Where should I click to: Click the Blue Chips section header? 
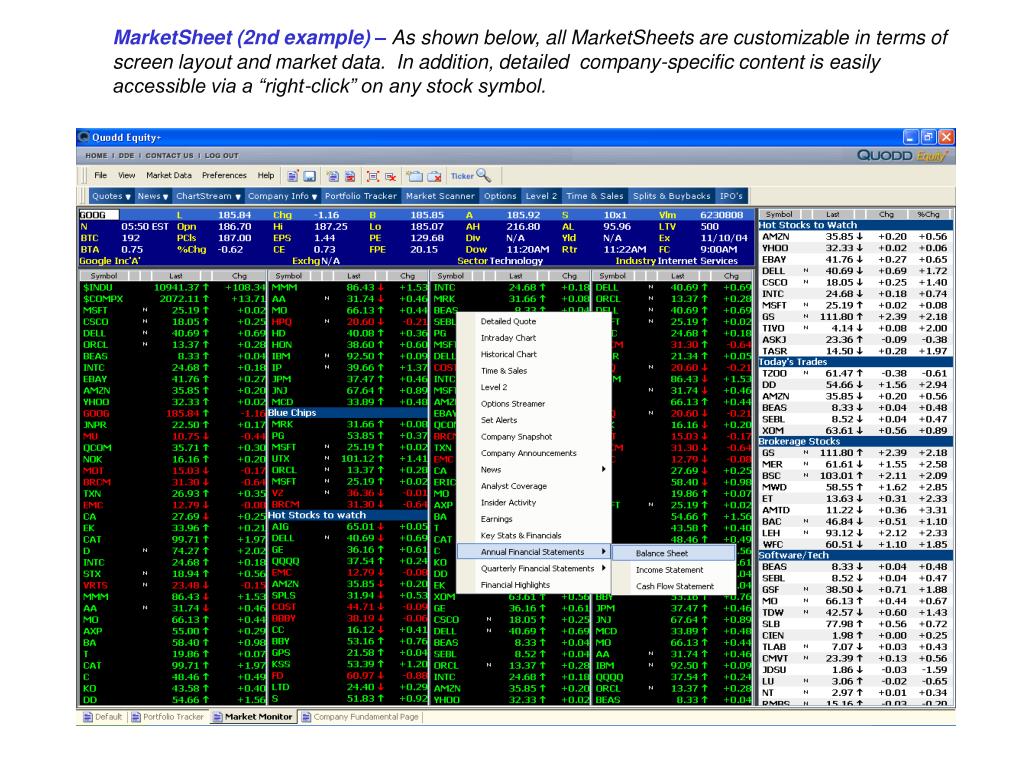(x=348, y=413)
